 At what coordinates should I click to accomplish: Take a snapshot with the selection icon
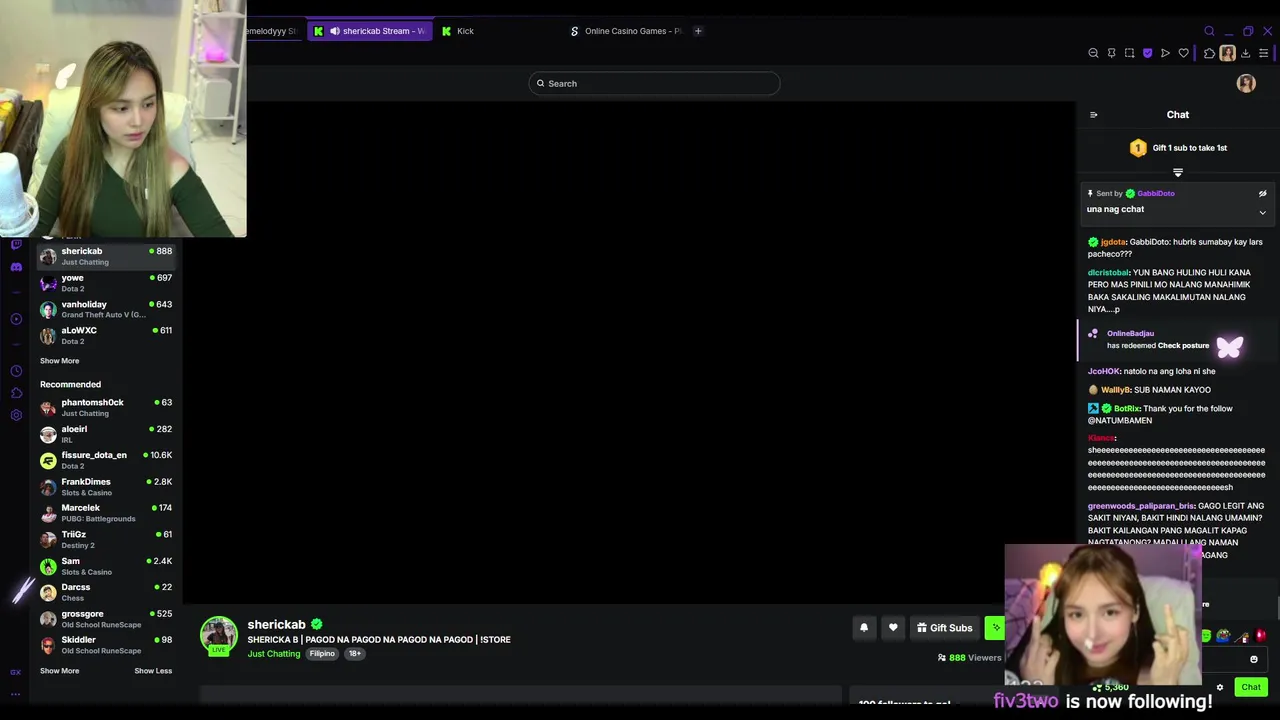tap(1129, 53)
